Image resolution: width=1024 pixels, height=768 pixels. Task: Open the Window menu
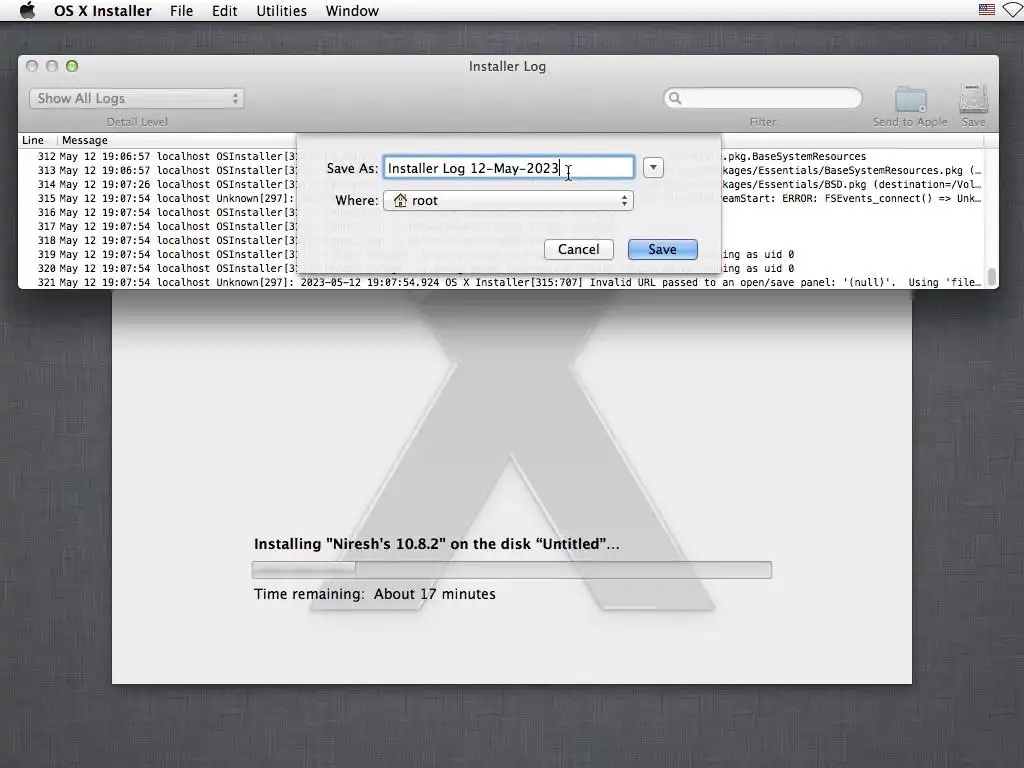[352, 11]
